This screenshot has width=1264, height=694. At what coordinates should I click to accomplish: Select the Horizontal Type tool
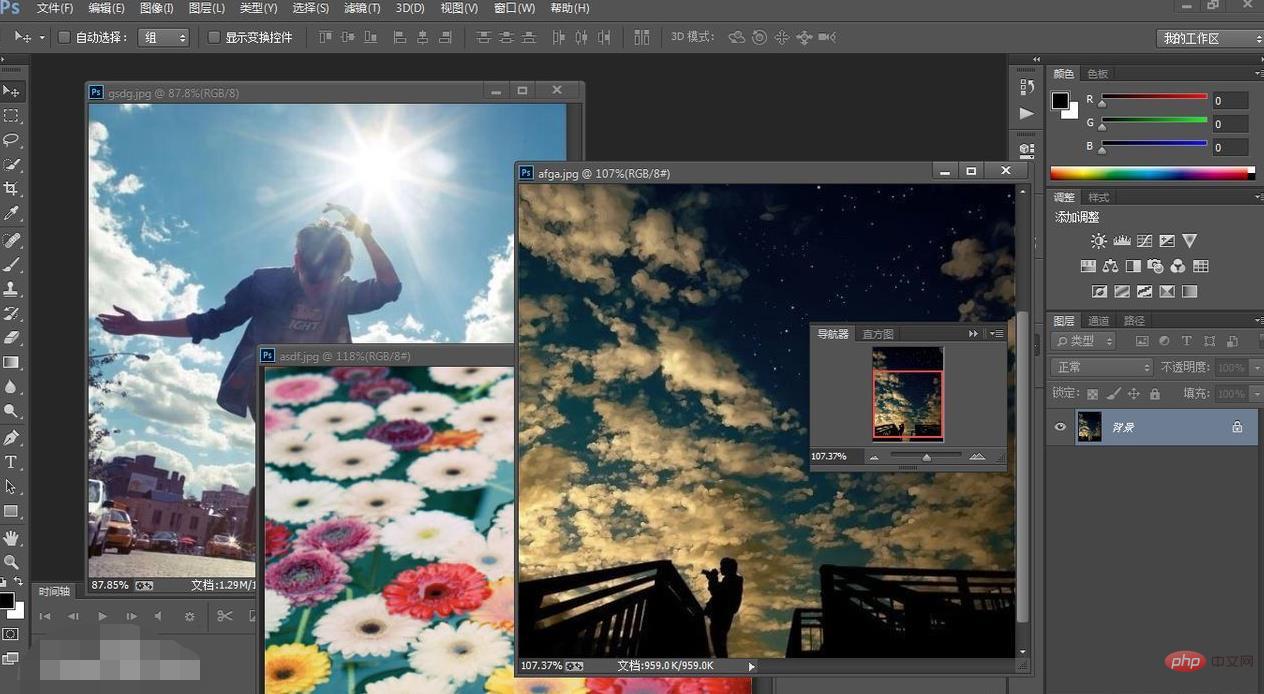click(x=11, y=462)
